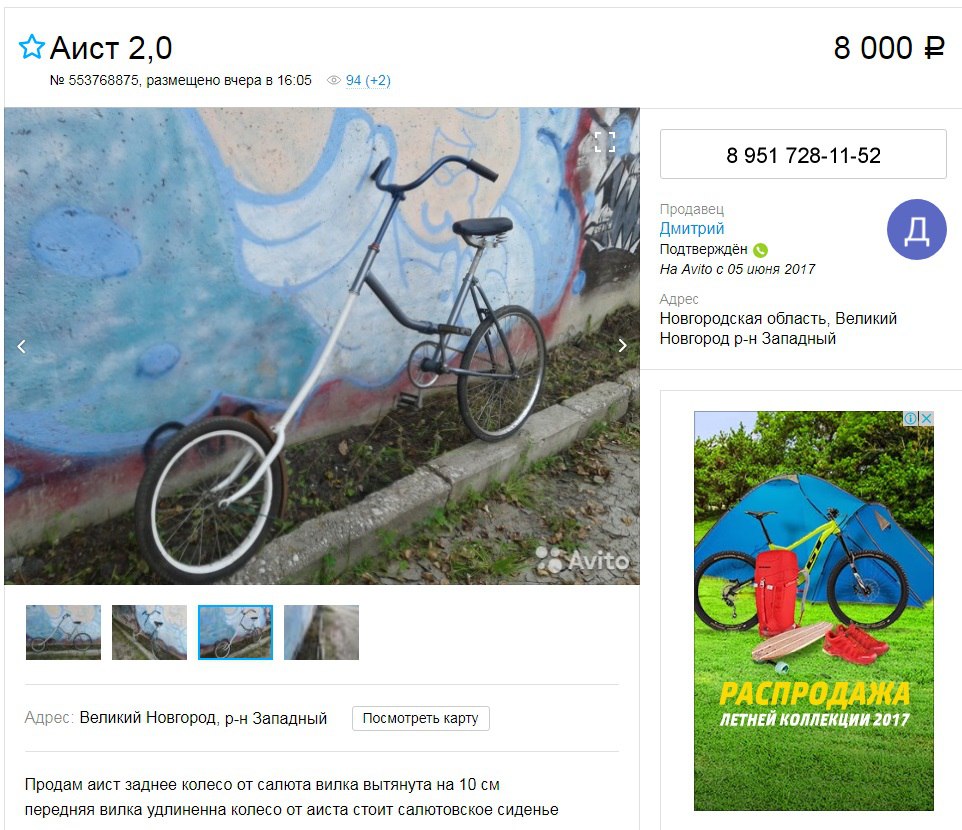Click the Аист 2,0 listing title
The image size is (962, 830).
tap(111, 48)
